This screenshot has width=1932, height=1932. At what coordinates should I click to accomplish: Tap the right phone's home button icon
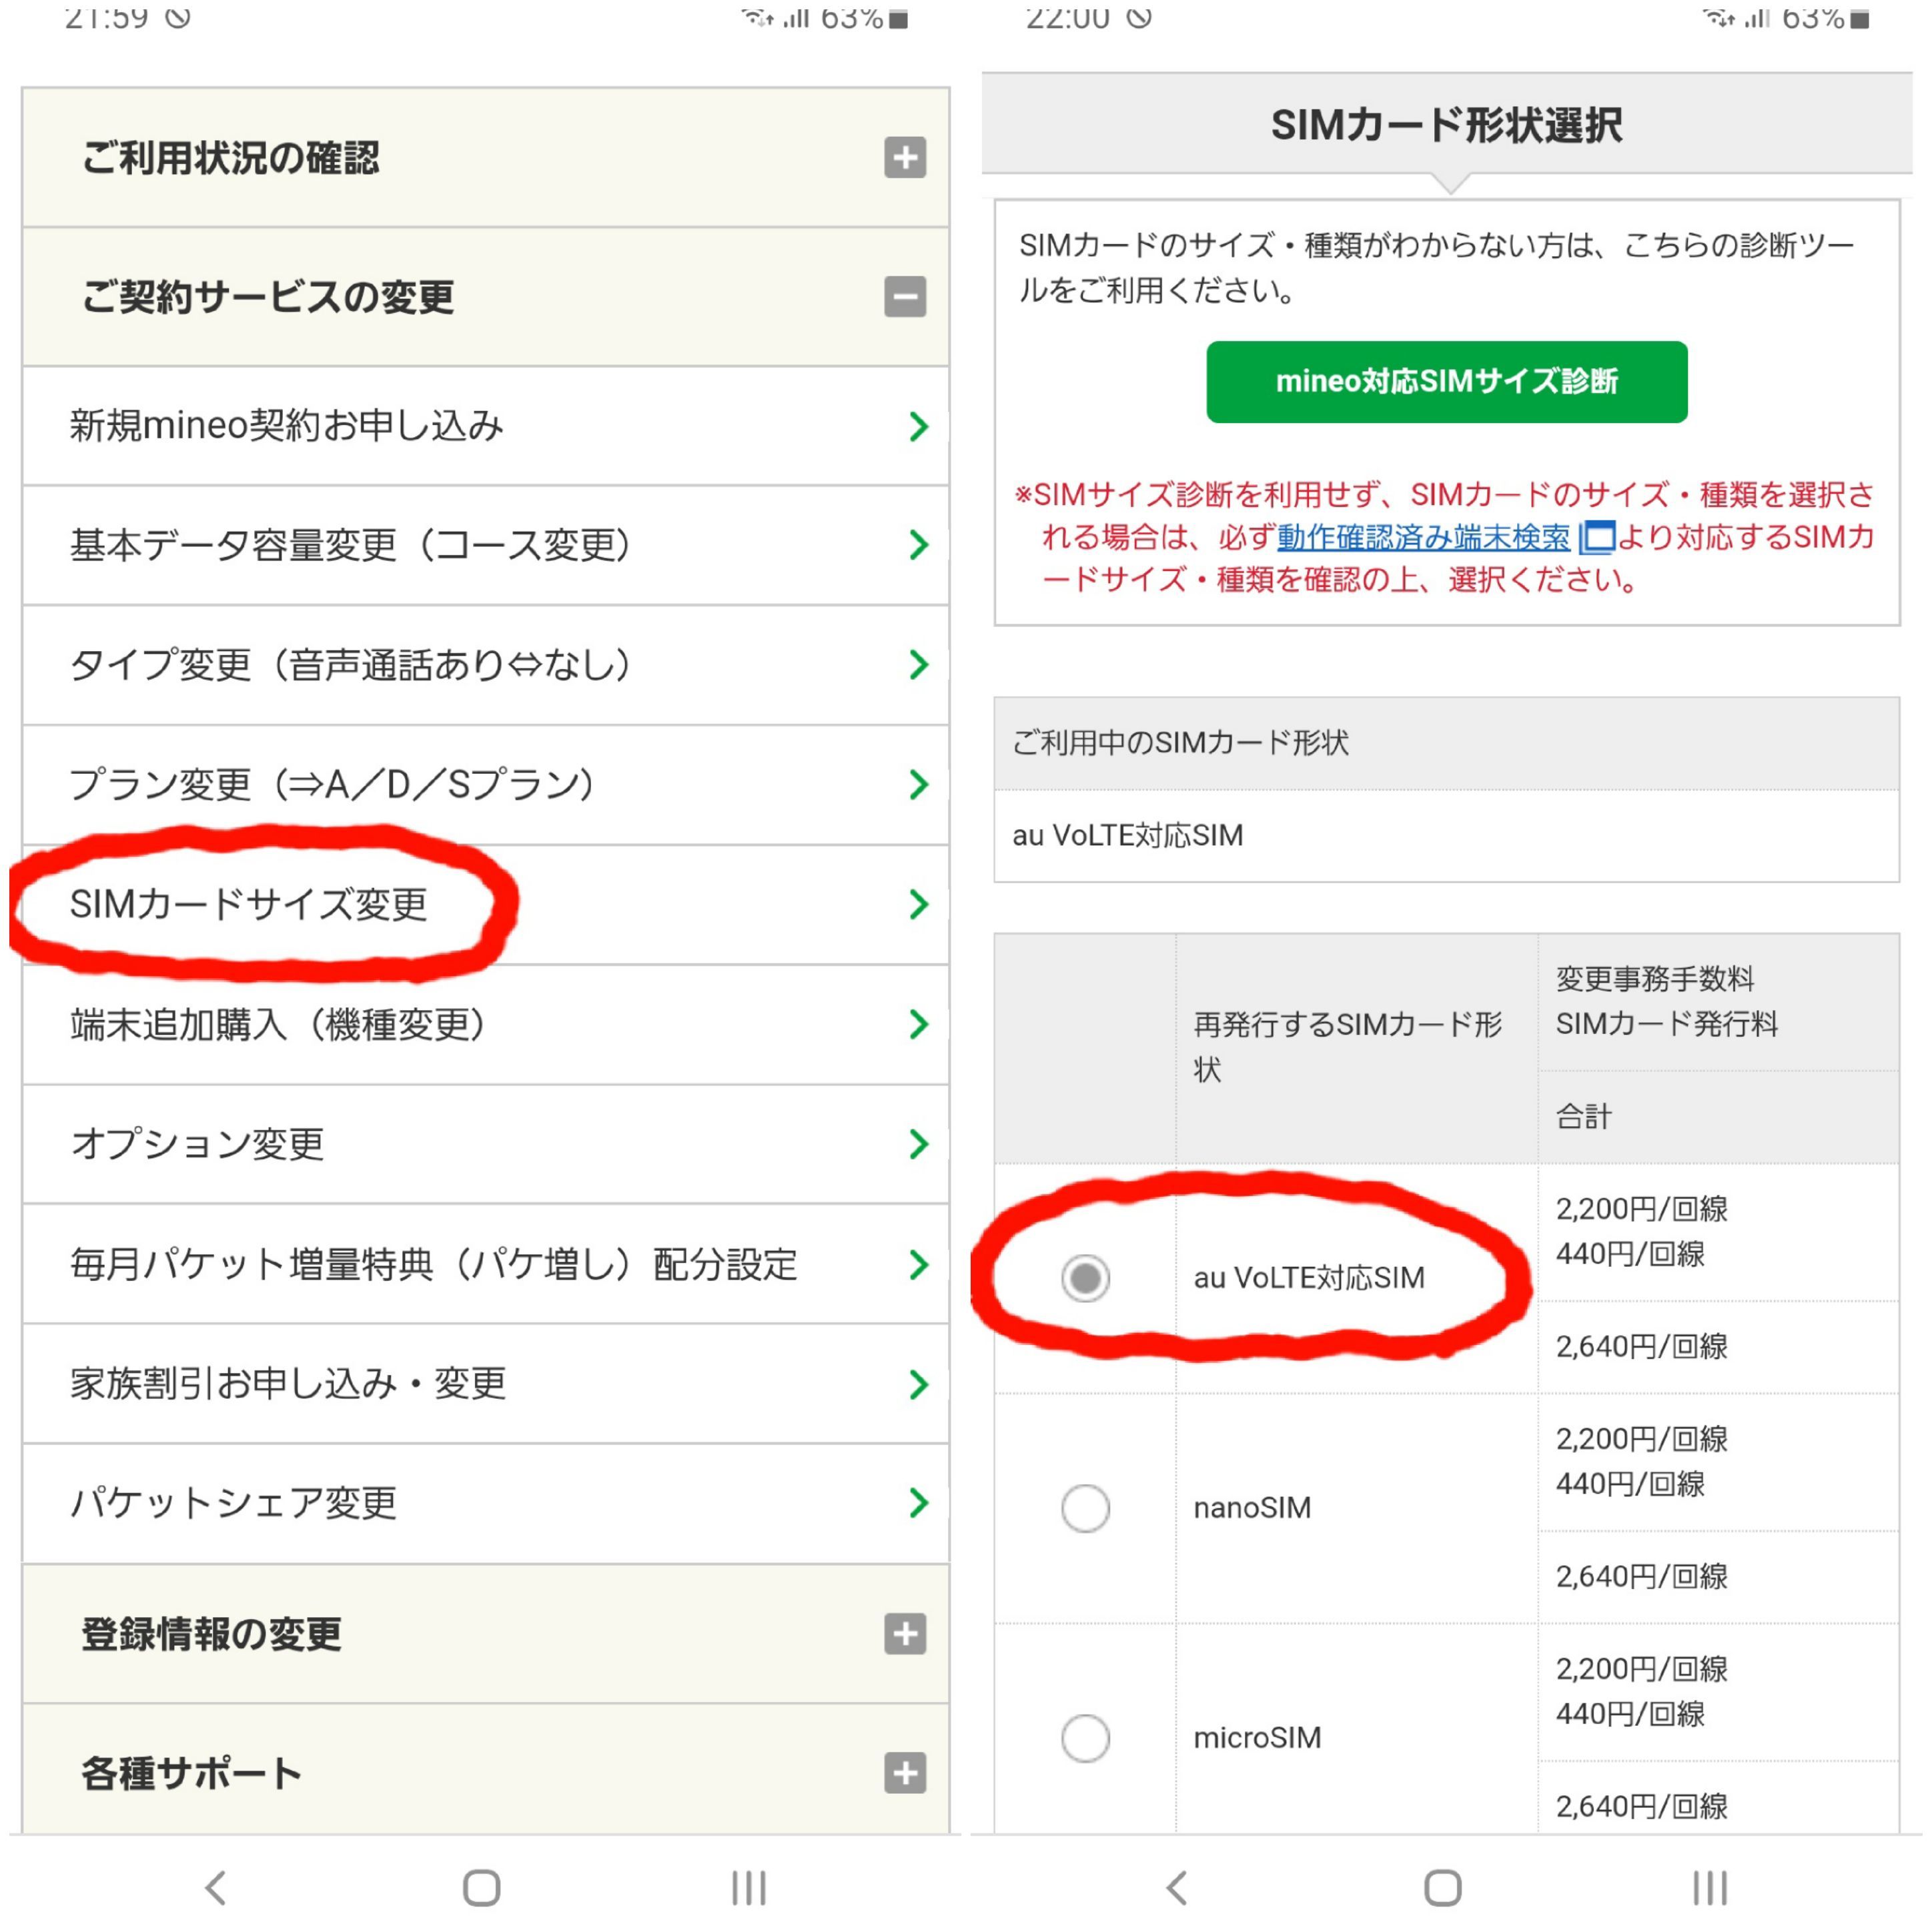1442,1888
